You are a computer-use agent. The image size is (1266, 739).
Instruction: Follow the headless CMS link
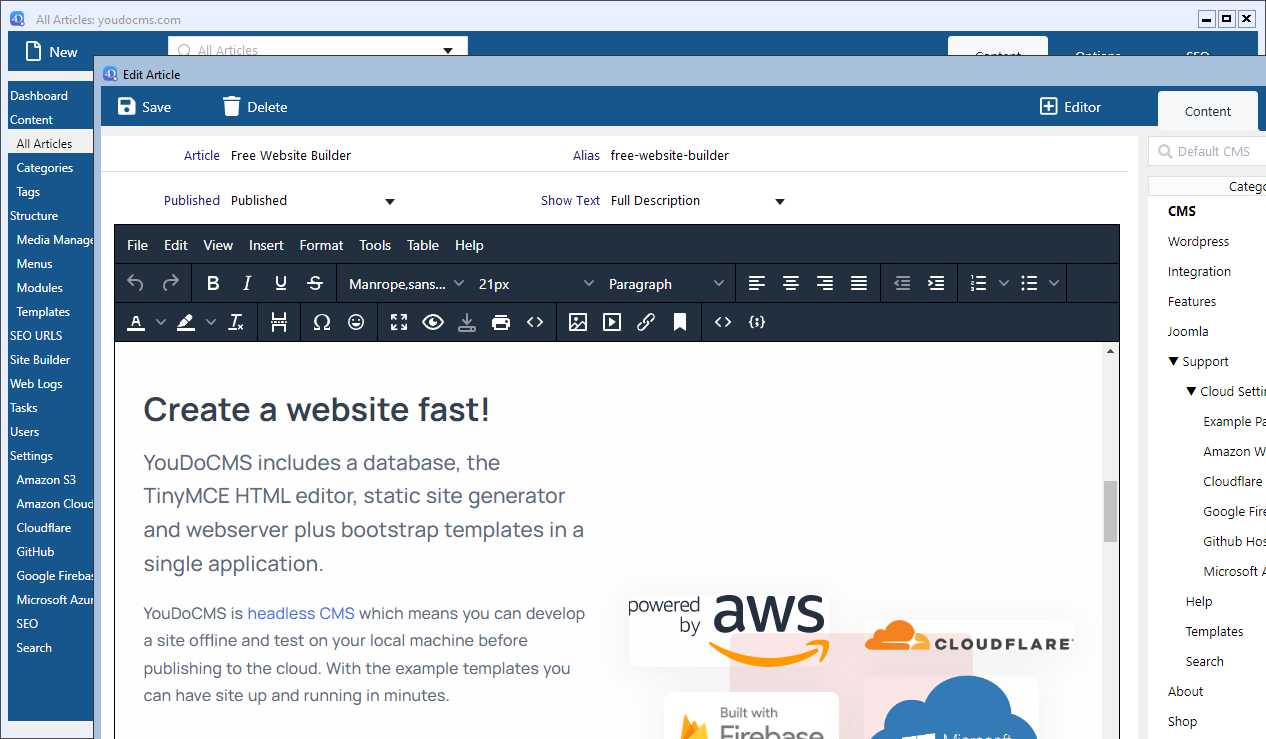point(301,613)
